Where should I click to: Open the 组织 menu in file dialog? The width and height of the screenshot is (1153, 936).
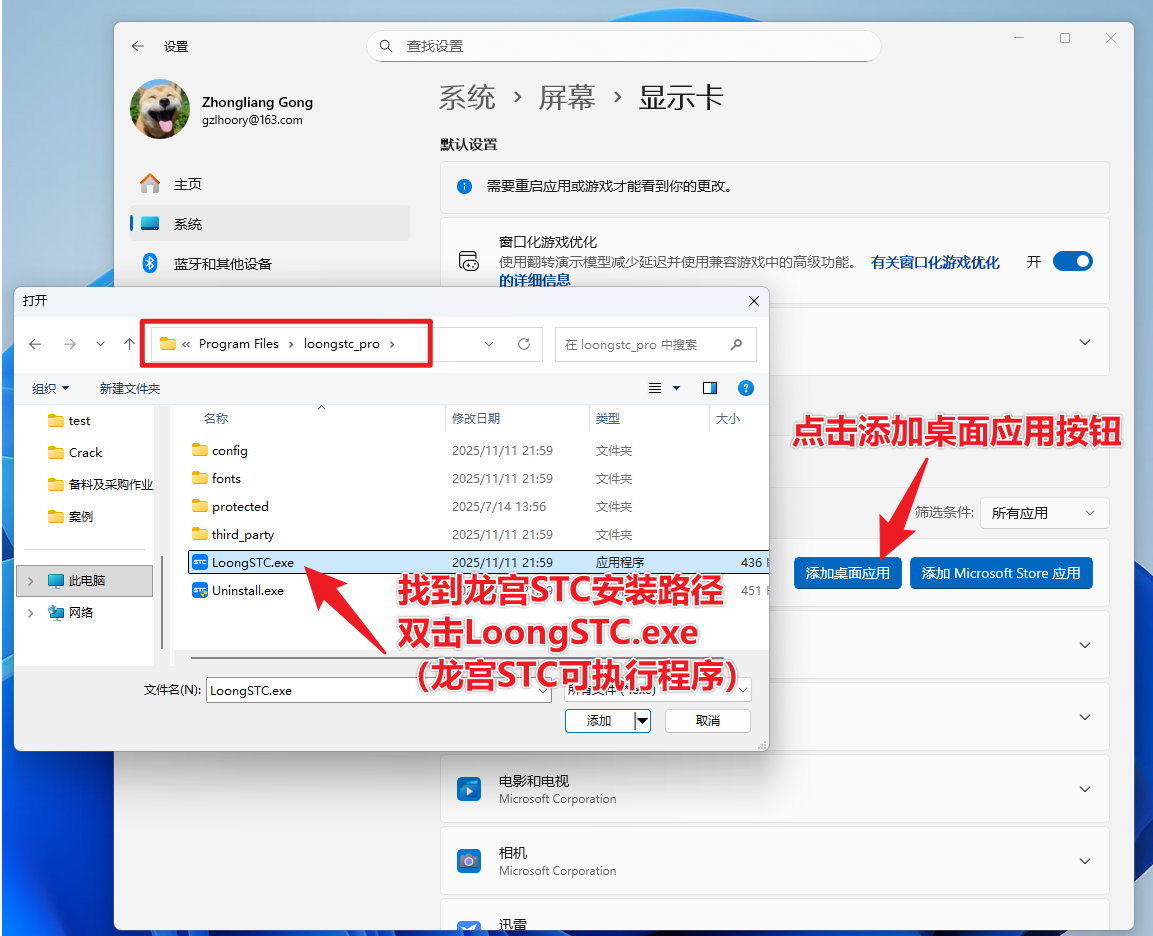50,388
